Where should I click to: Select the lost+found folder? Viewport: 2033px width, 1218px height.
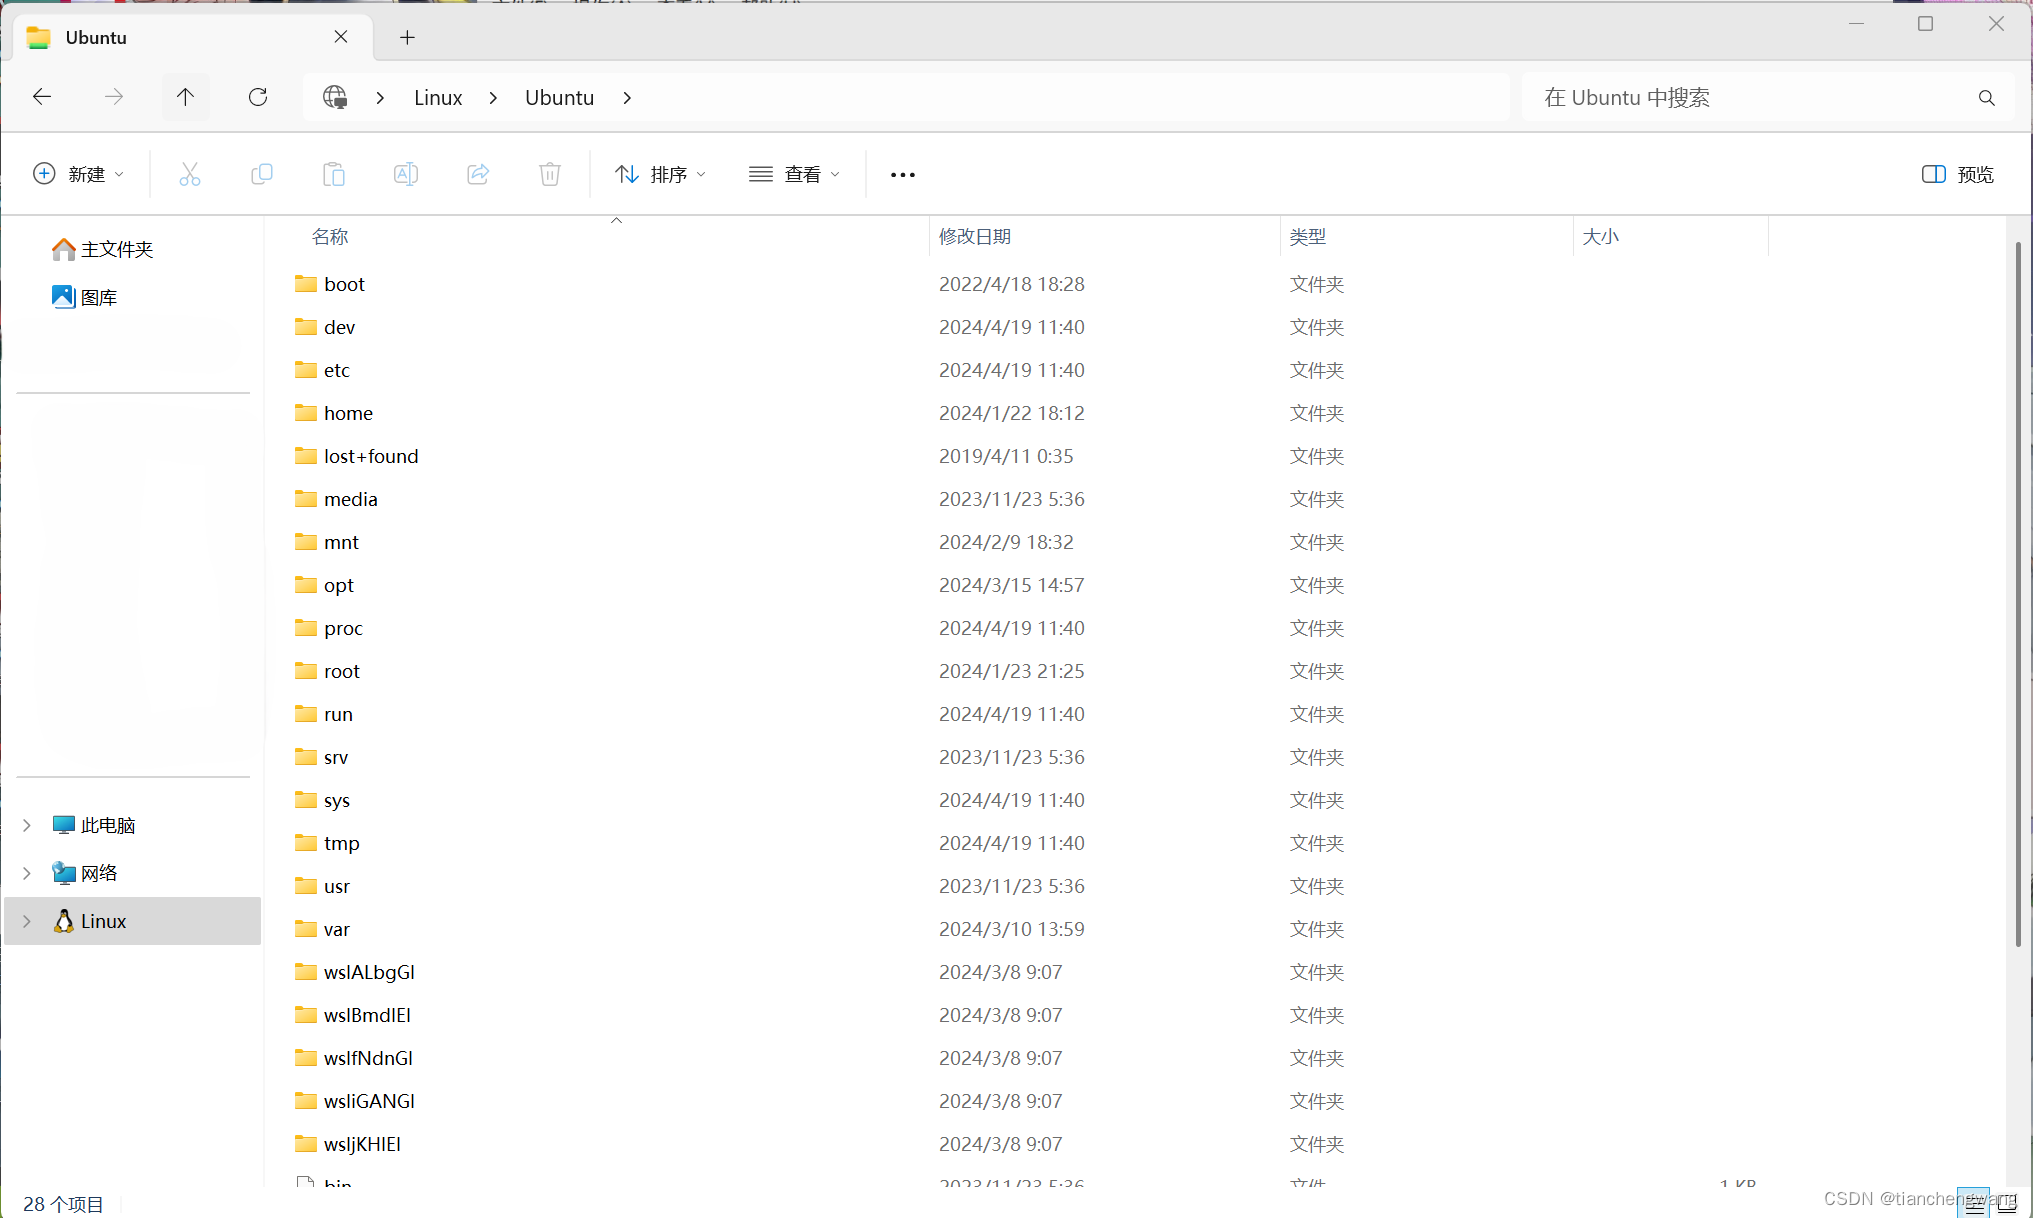[371, 456]
